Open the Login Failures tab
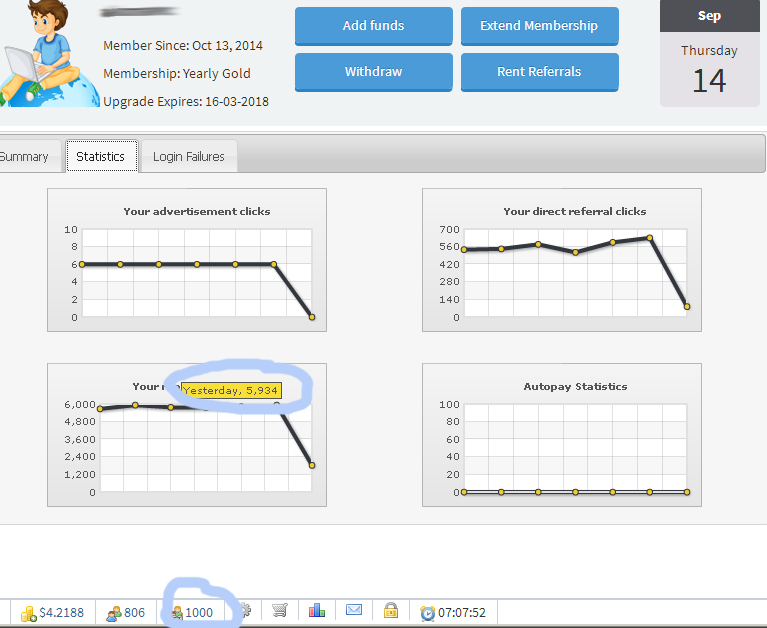This screenshot has height=628, width=767. click(189, 157)
